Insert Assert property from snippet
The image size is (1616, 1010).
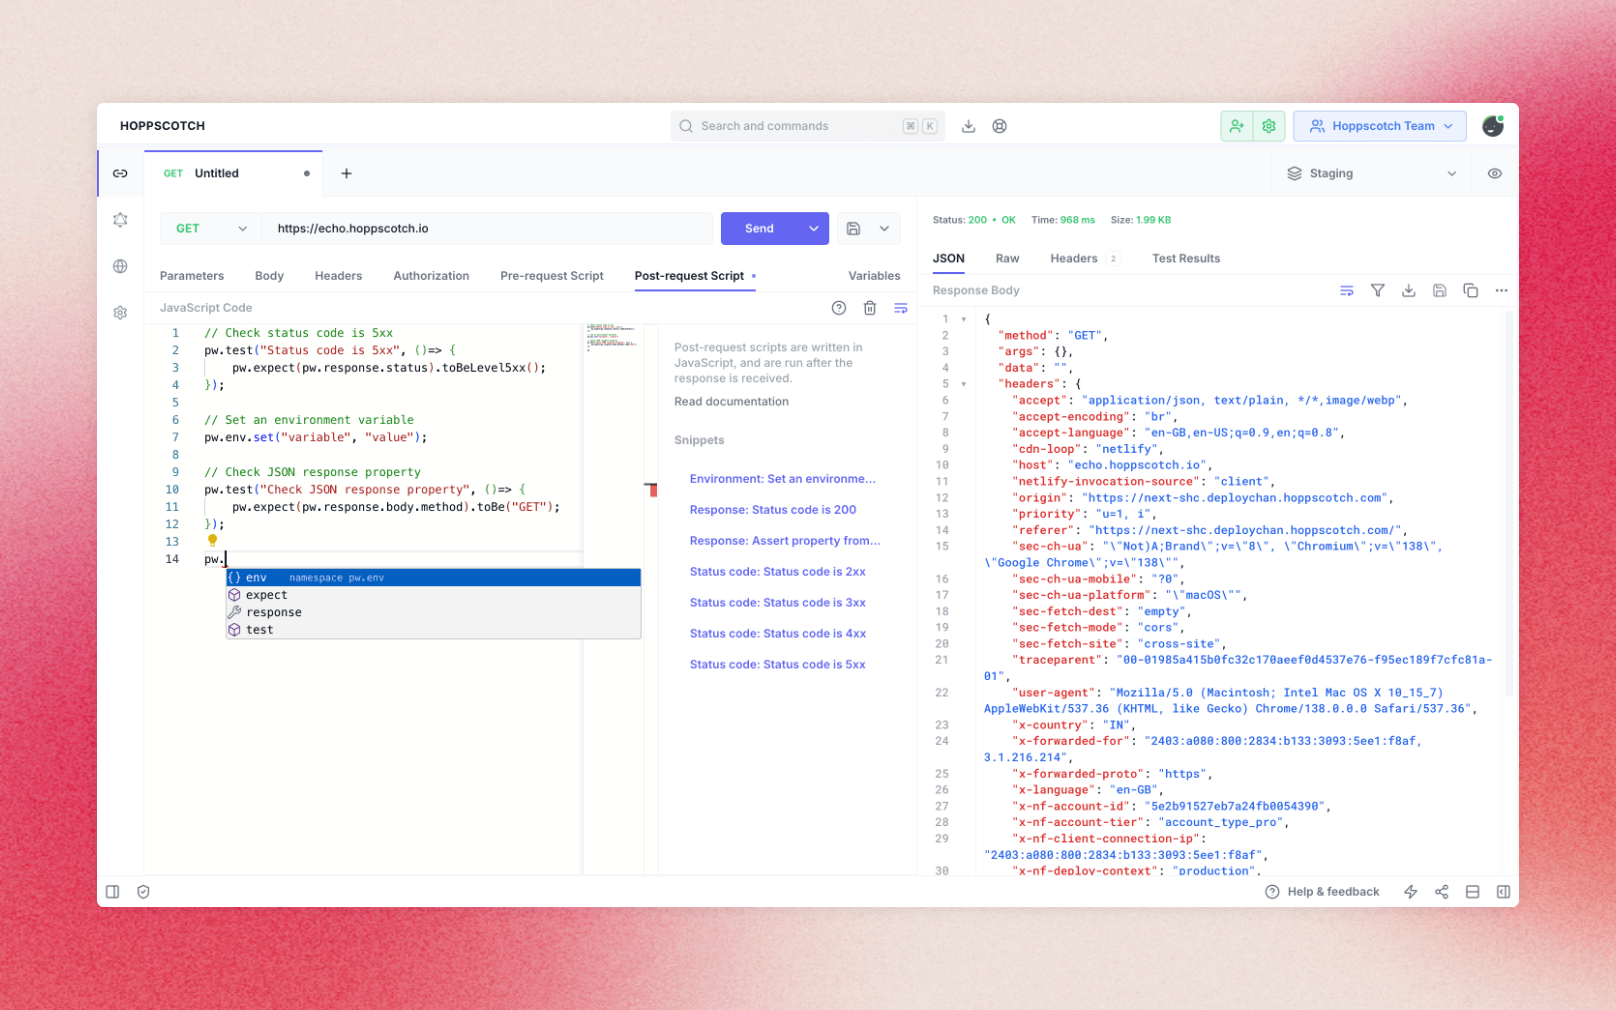[x=785, y=541]
